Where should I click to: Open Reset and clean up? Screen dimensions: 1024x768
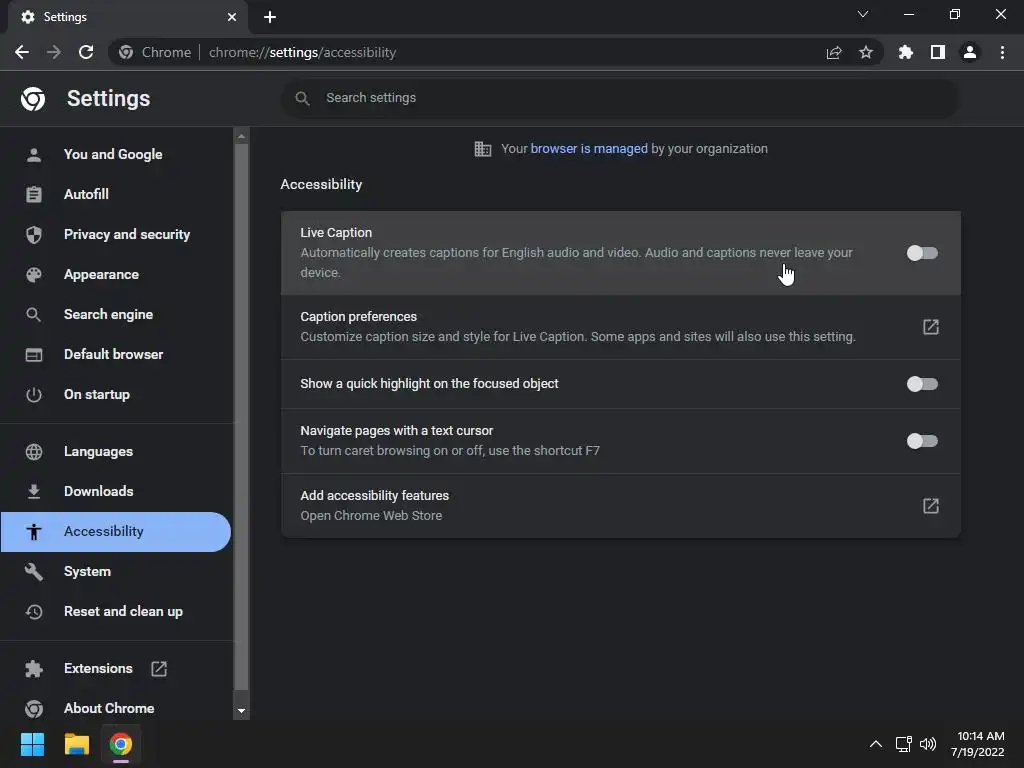[116, 611]
